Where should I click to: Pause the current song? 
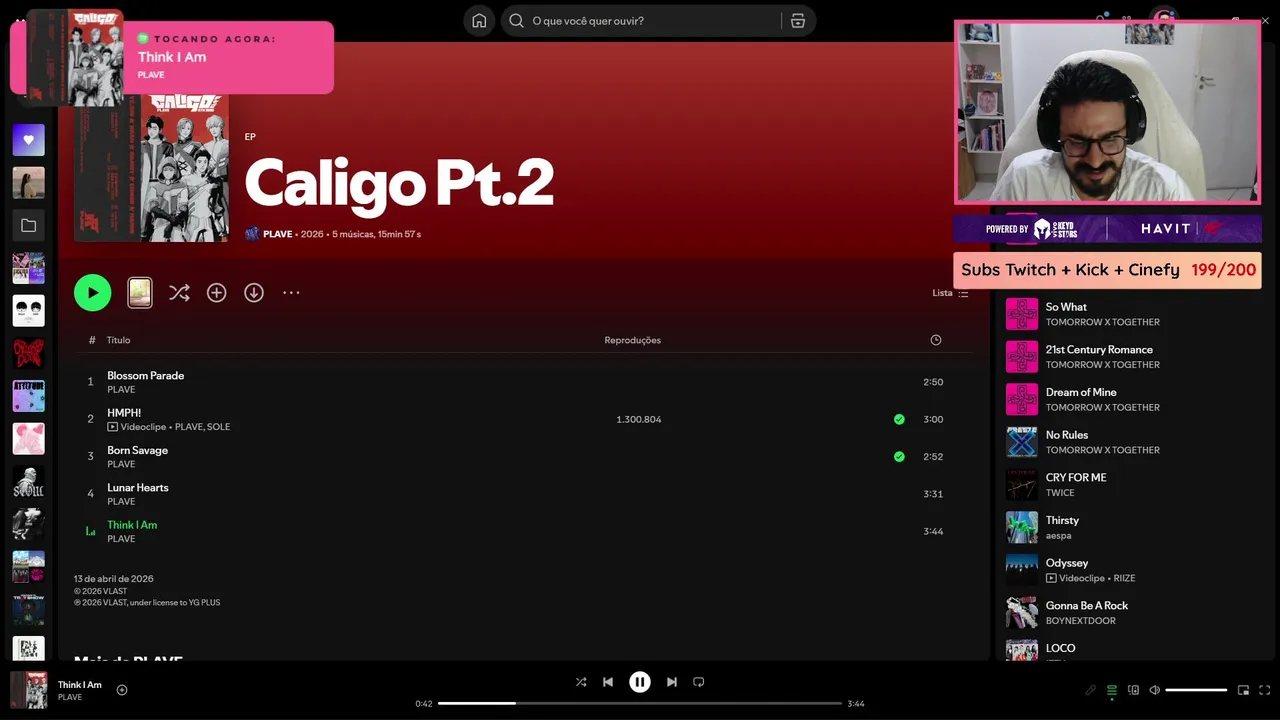pyautogui.click(x=640, y=682)
